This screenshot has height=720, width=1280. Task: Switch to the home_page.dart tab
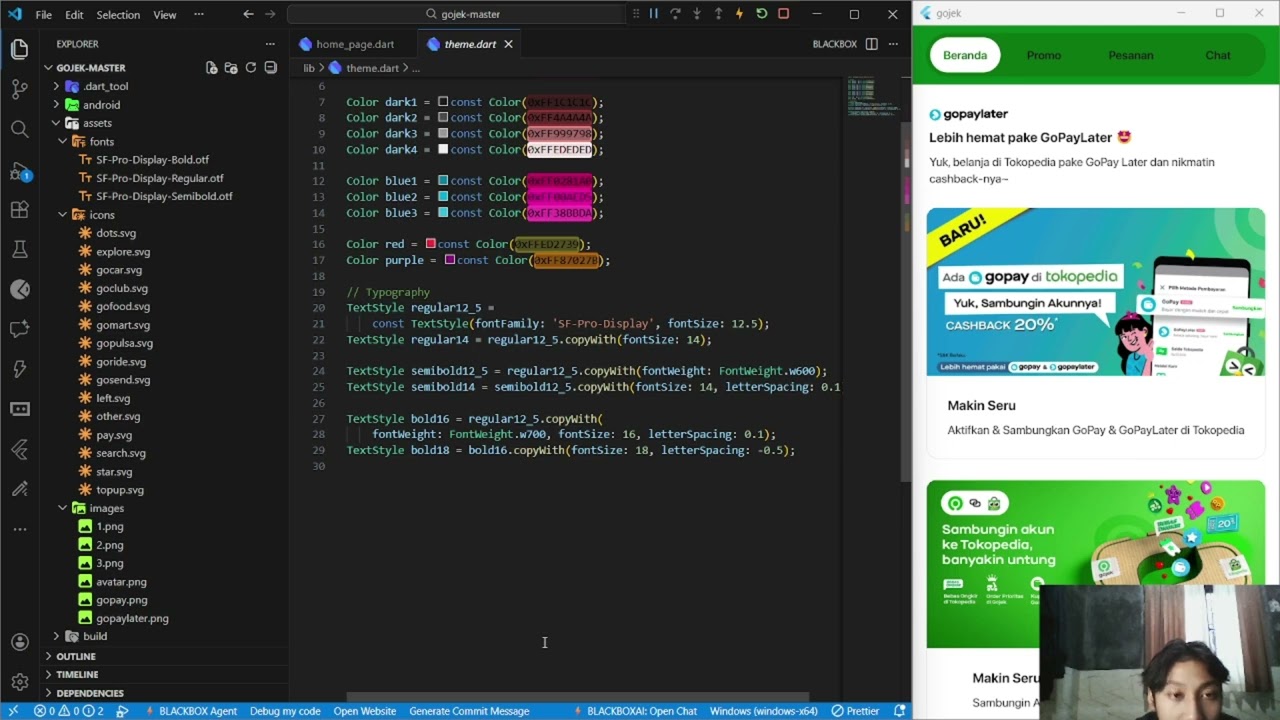[x=355, y=44]
